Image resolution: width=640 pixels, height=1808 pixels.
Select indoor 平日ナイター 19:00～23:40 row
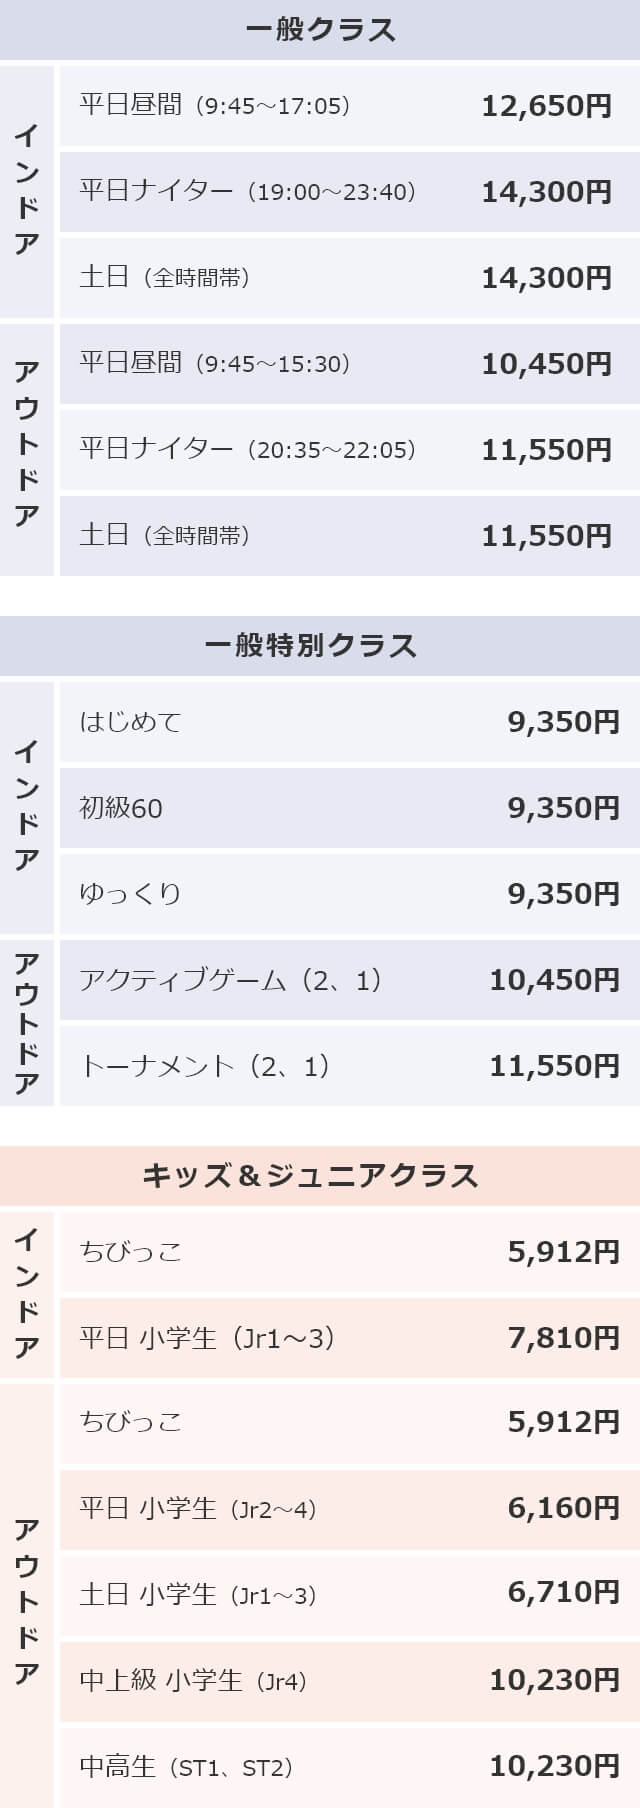350,192
